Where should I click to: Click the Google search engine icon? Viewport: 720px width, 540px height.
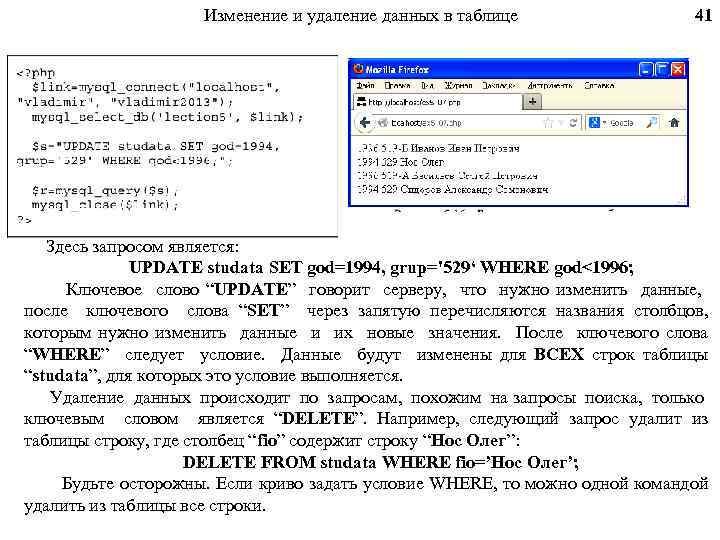click(594, 123)
